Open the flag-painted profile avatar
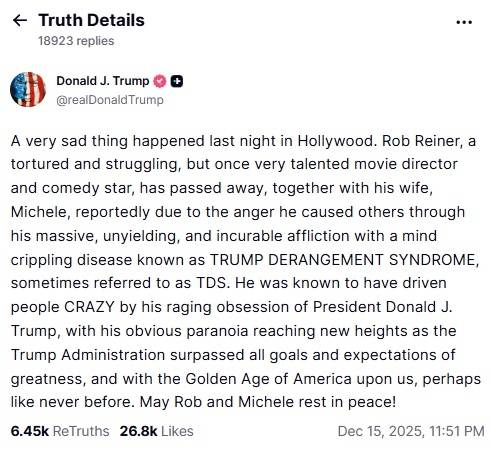 (x=28, y=89)
